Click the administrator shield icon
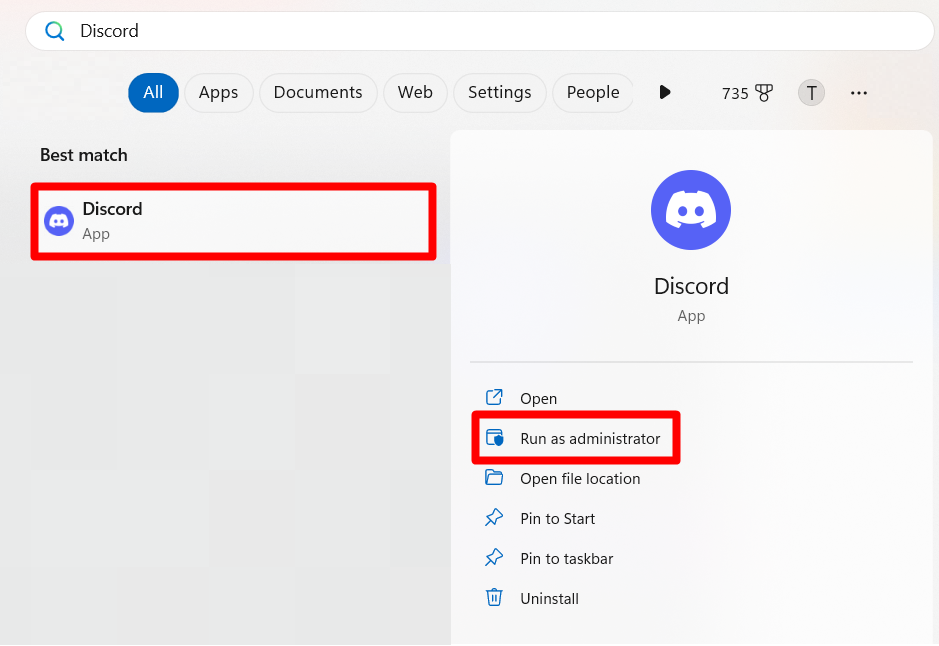The width and height of the screenshot is (939, 646). tap(494, 438)
